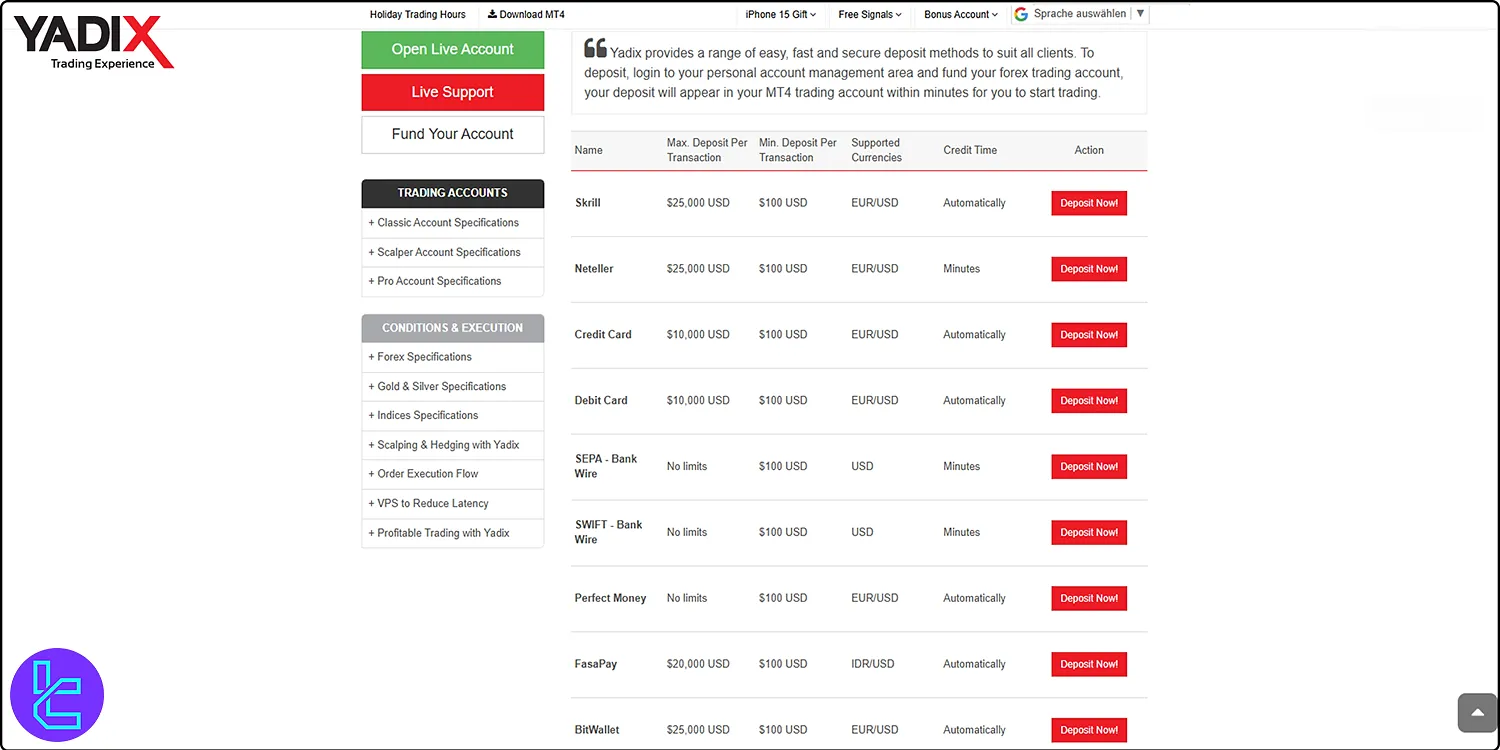Screen dimensions: 1500x750
Task: Click SWIFT - Bank Wire name
Action: point(609,532)
